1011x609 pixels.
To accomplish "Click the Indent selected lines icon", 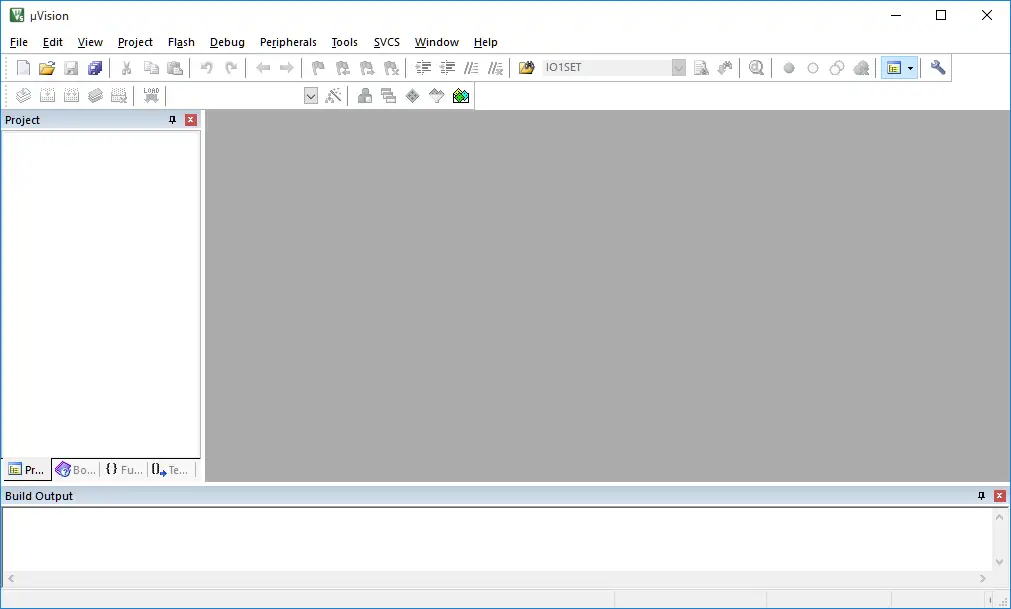I will [x=423, y=68].
